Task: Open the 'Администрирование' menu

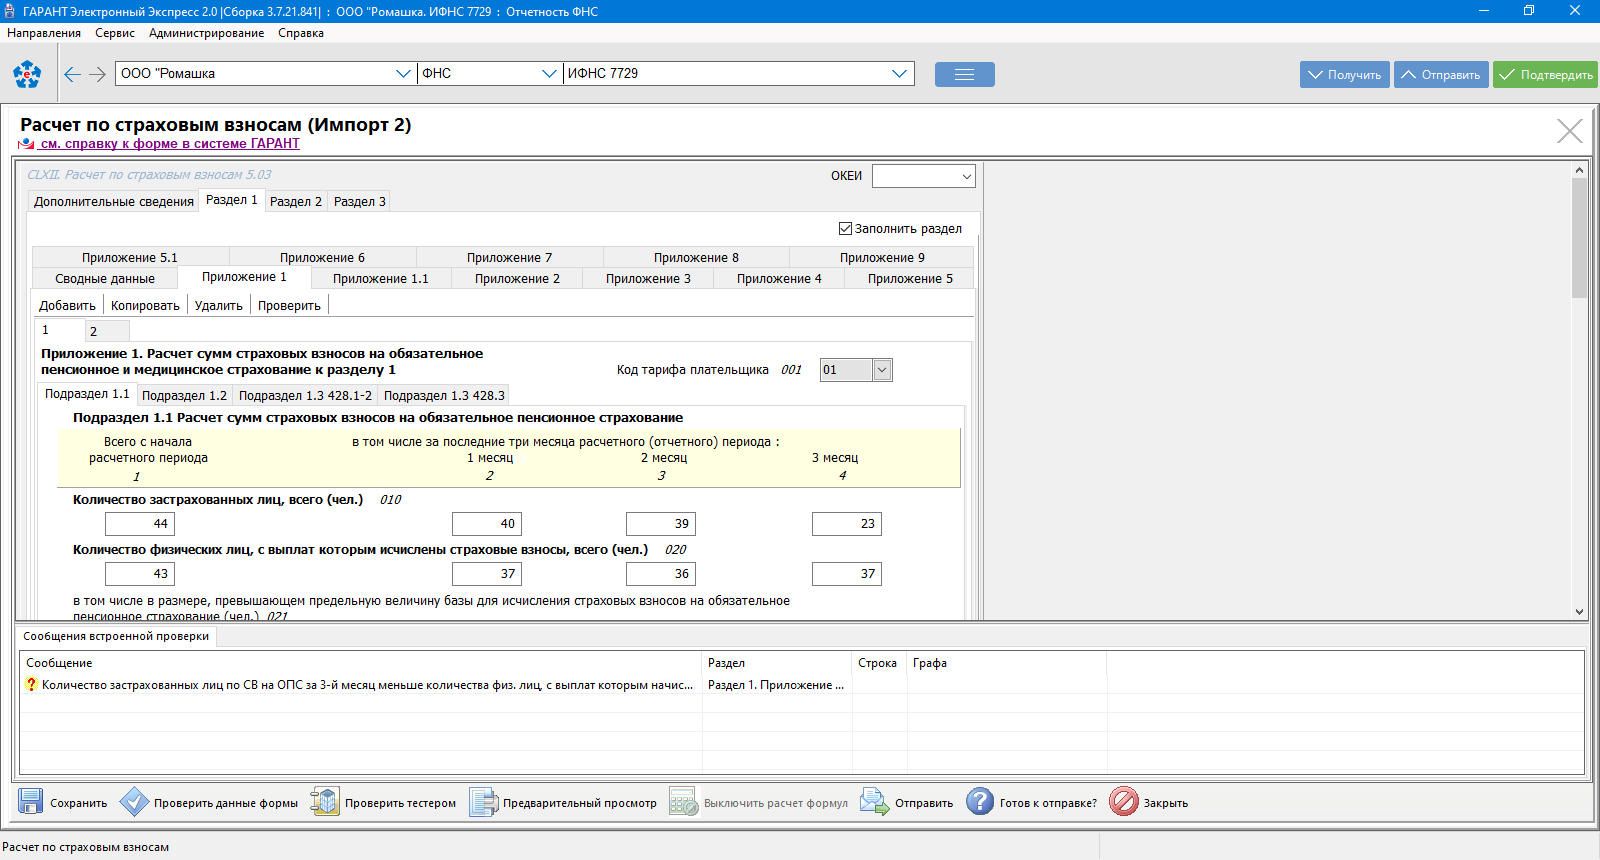Action: 206,33
